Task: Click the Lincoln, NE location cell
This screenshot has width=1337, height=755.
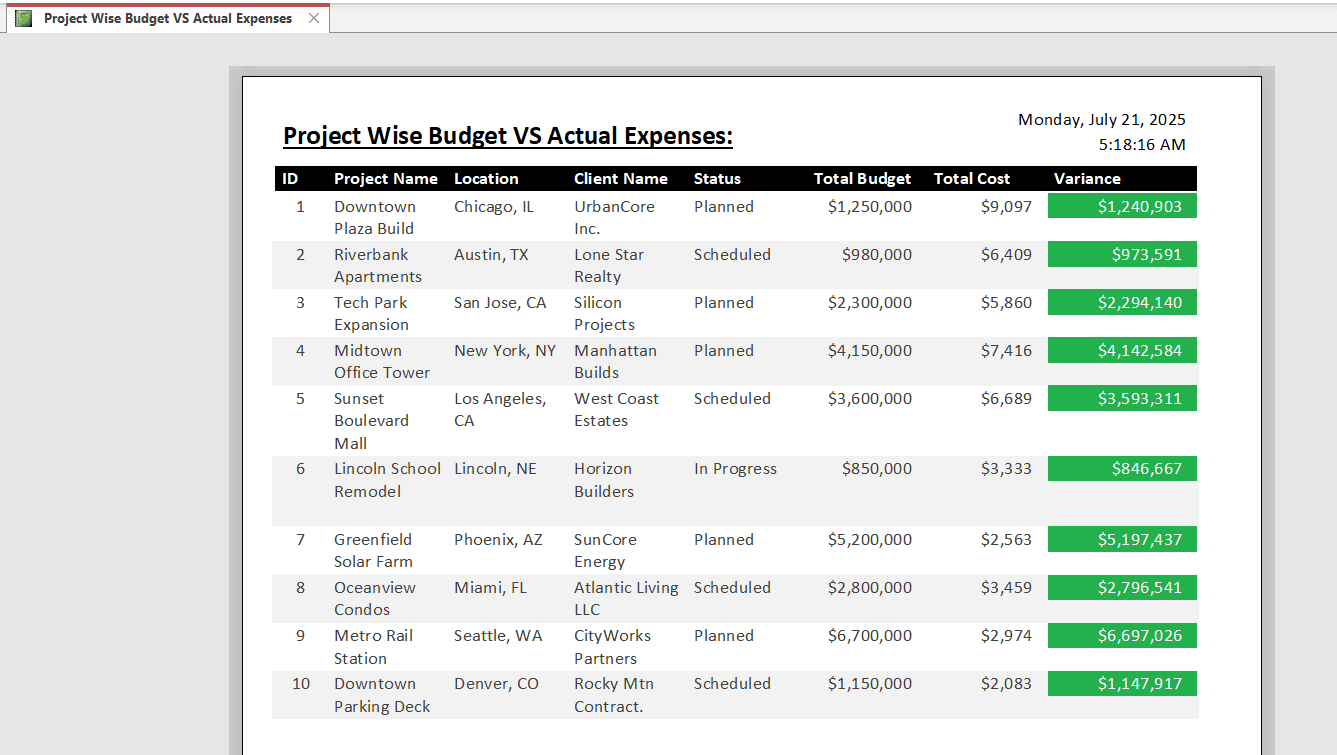Action: click(495, 469)
